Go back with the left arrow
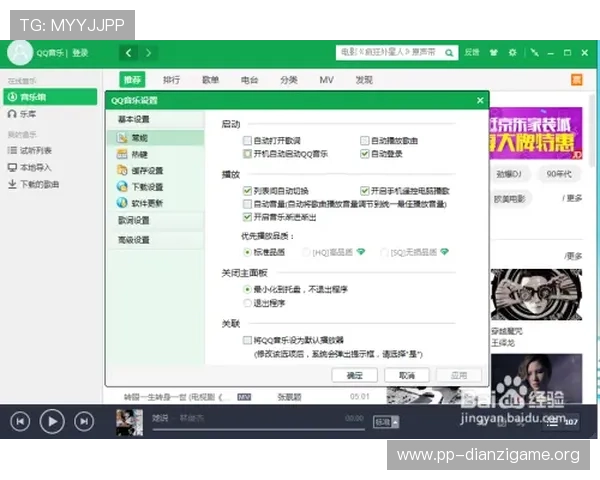 129,53
